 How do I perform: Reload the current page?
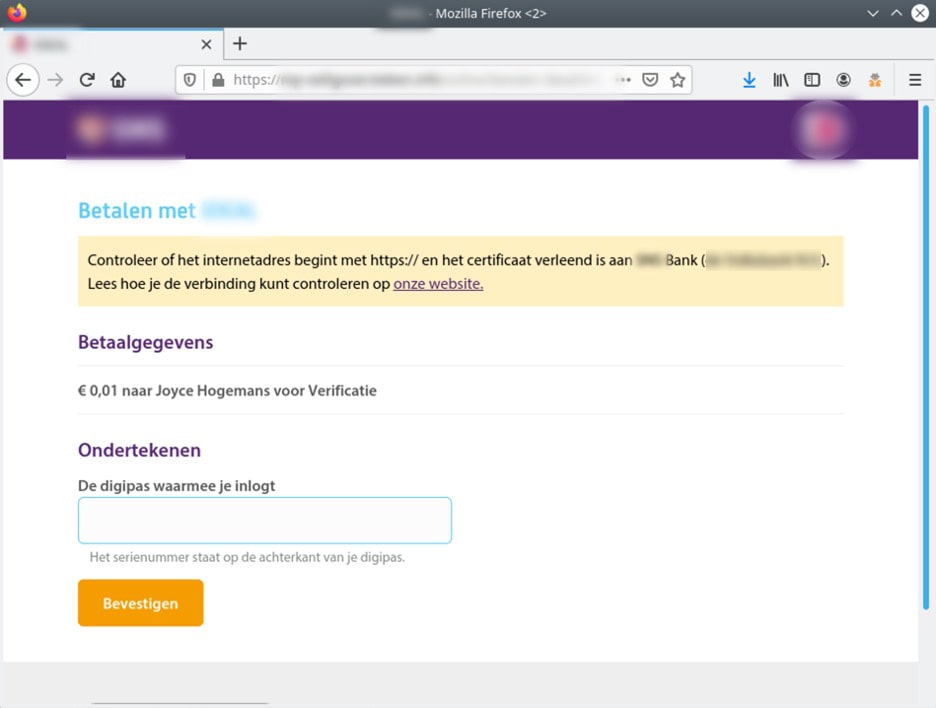pos(87,80)
